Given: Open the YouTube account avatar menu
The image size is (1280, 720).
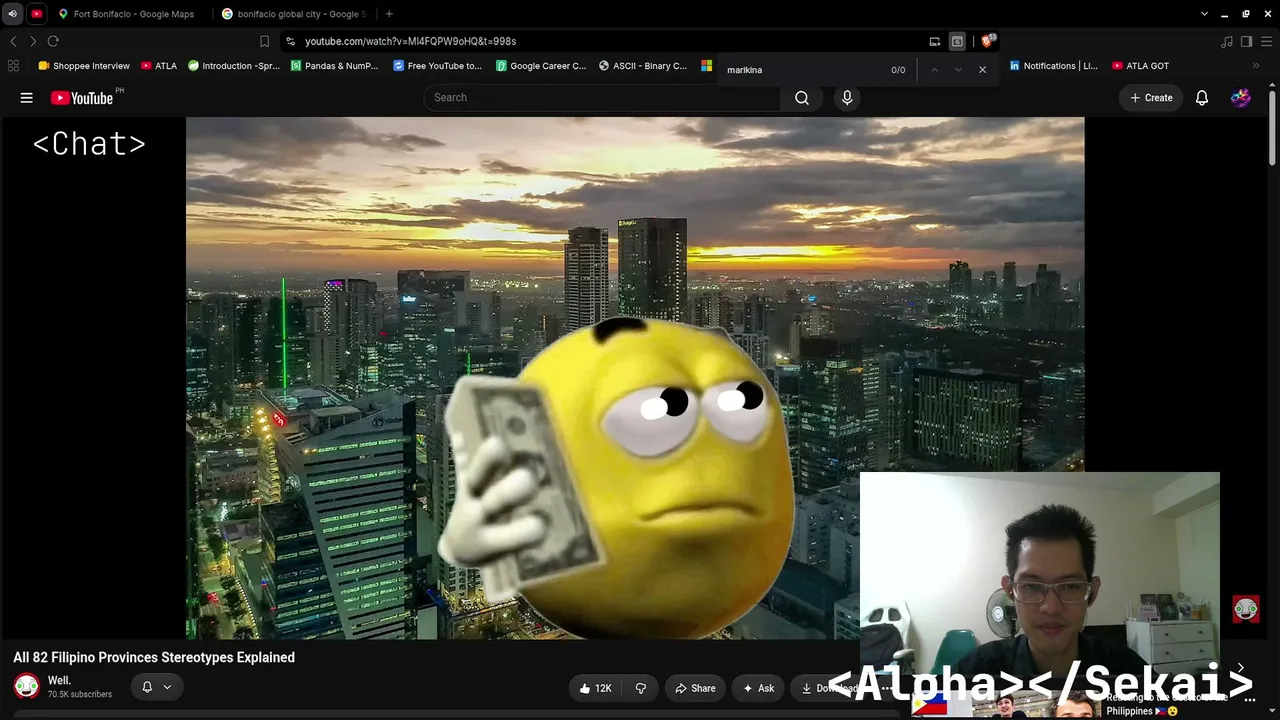Looking at the screenshot, I should pyautogui.click(x=1241, y=98).
